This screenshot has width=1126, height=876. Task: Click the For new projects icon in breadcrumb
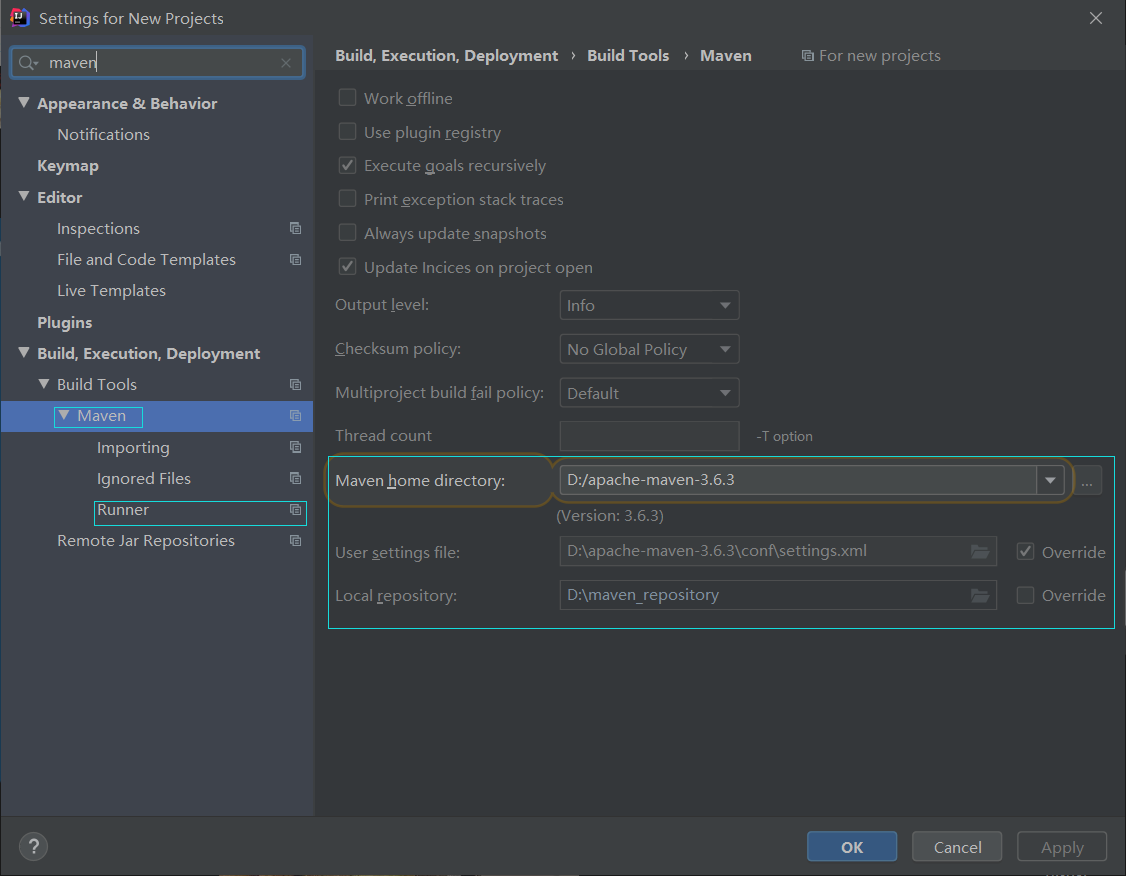pos(808,56)
